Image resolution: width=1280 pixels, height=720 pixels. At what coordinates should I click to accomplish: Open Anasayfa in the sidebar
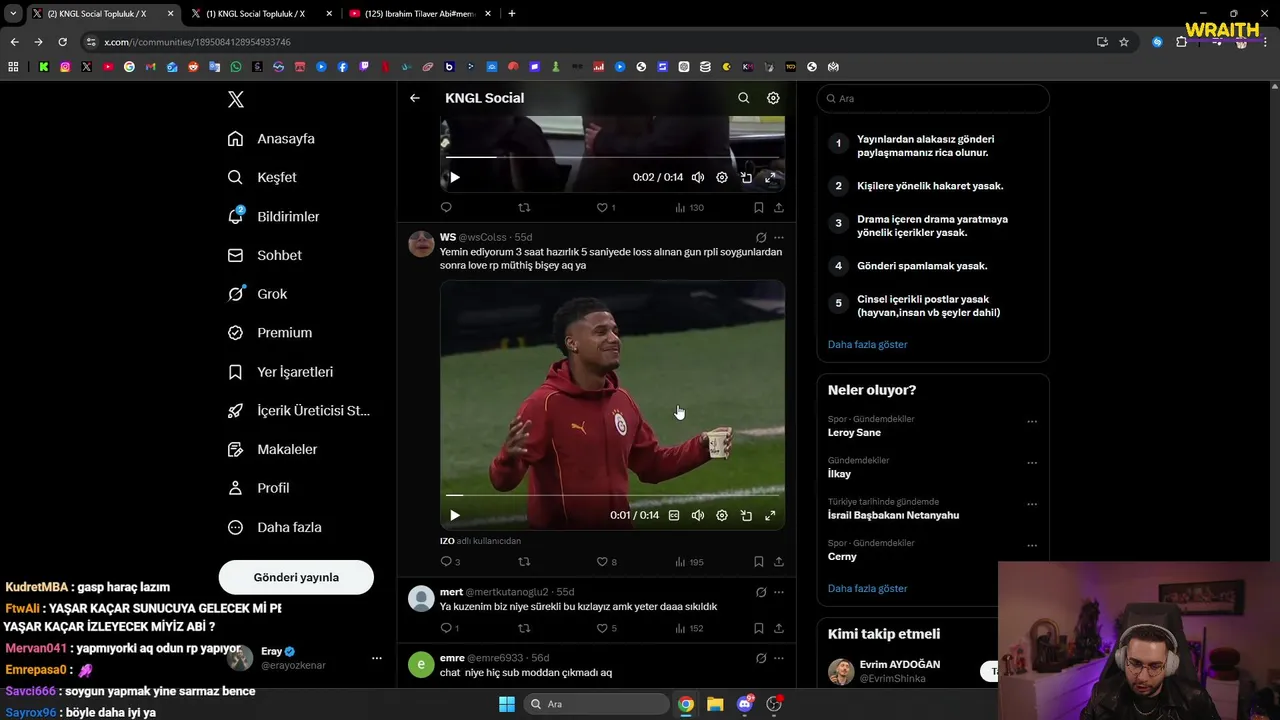(271, 139)
